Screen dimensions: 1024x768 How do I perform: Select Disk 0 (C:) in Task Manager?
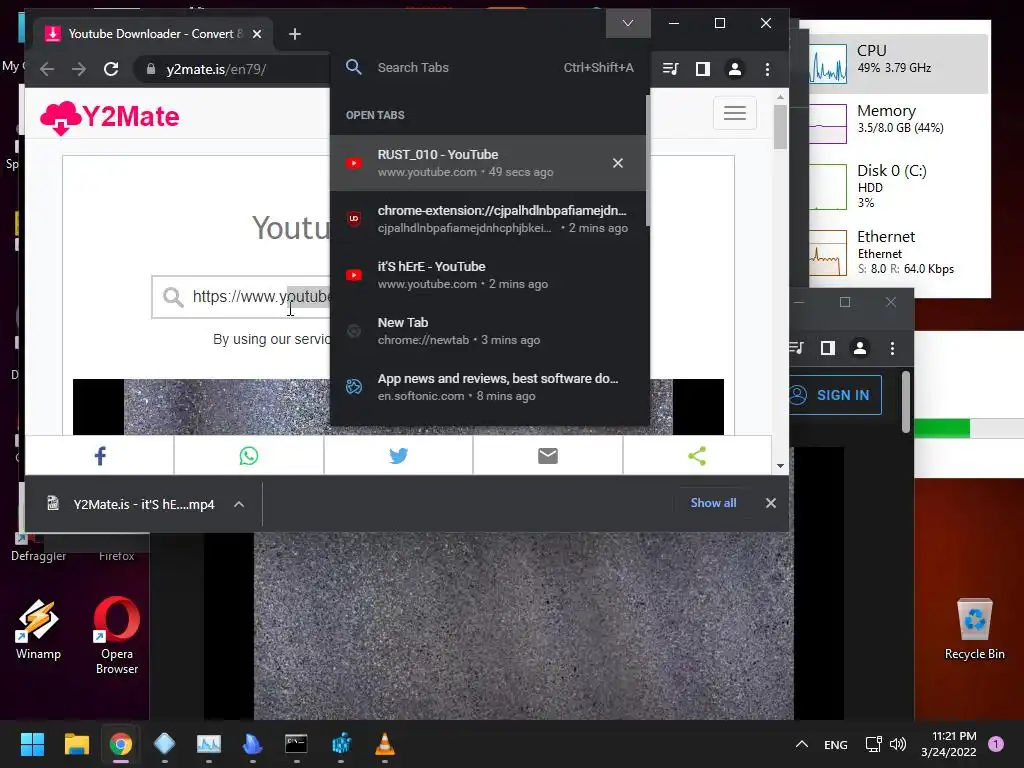pos(899,186)
